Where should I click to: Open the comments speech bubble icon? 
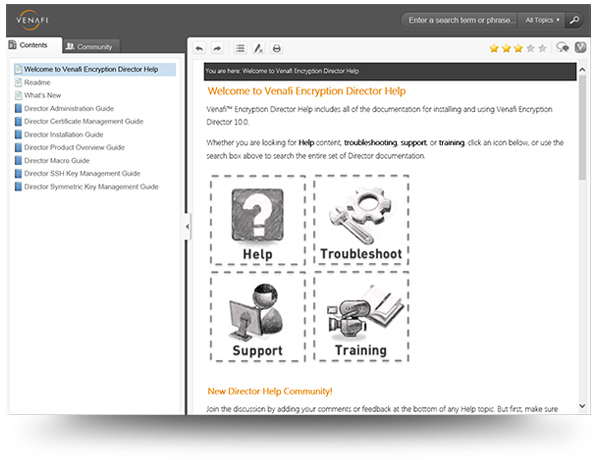(563, 47)
